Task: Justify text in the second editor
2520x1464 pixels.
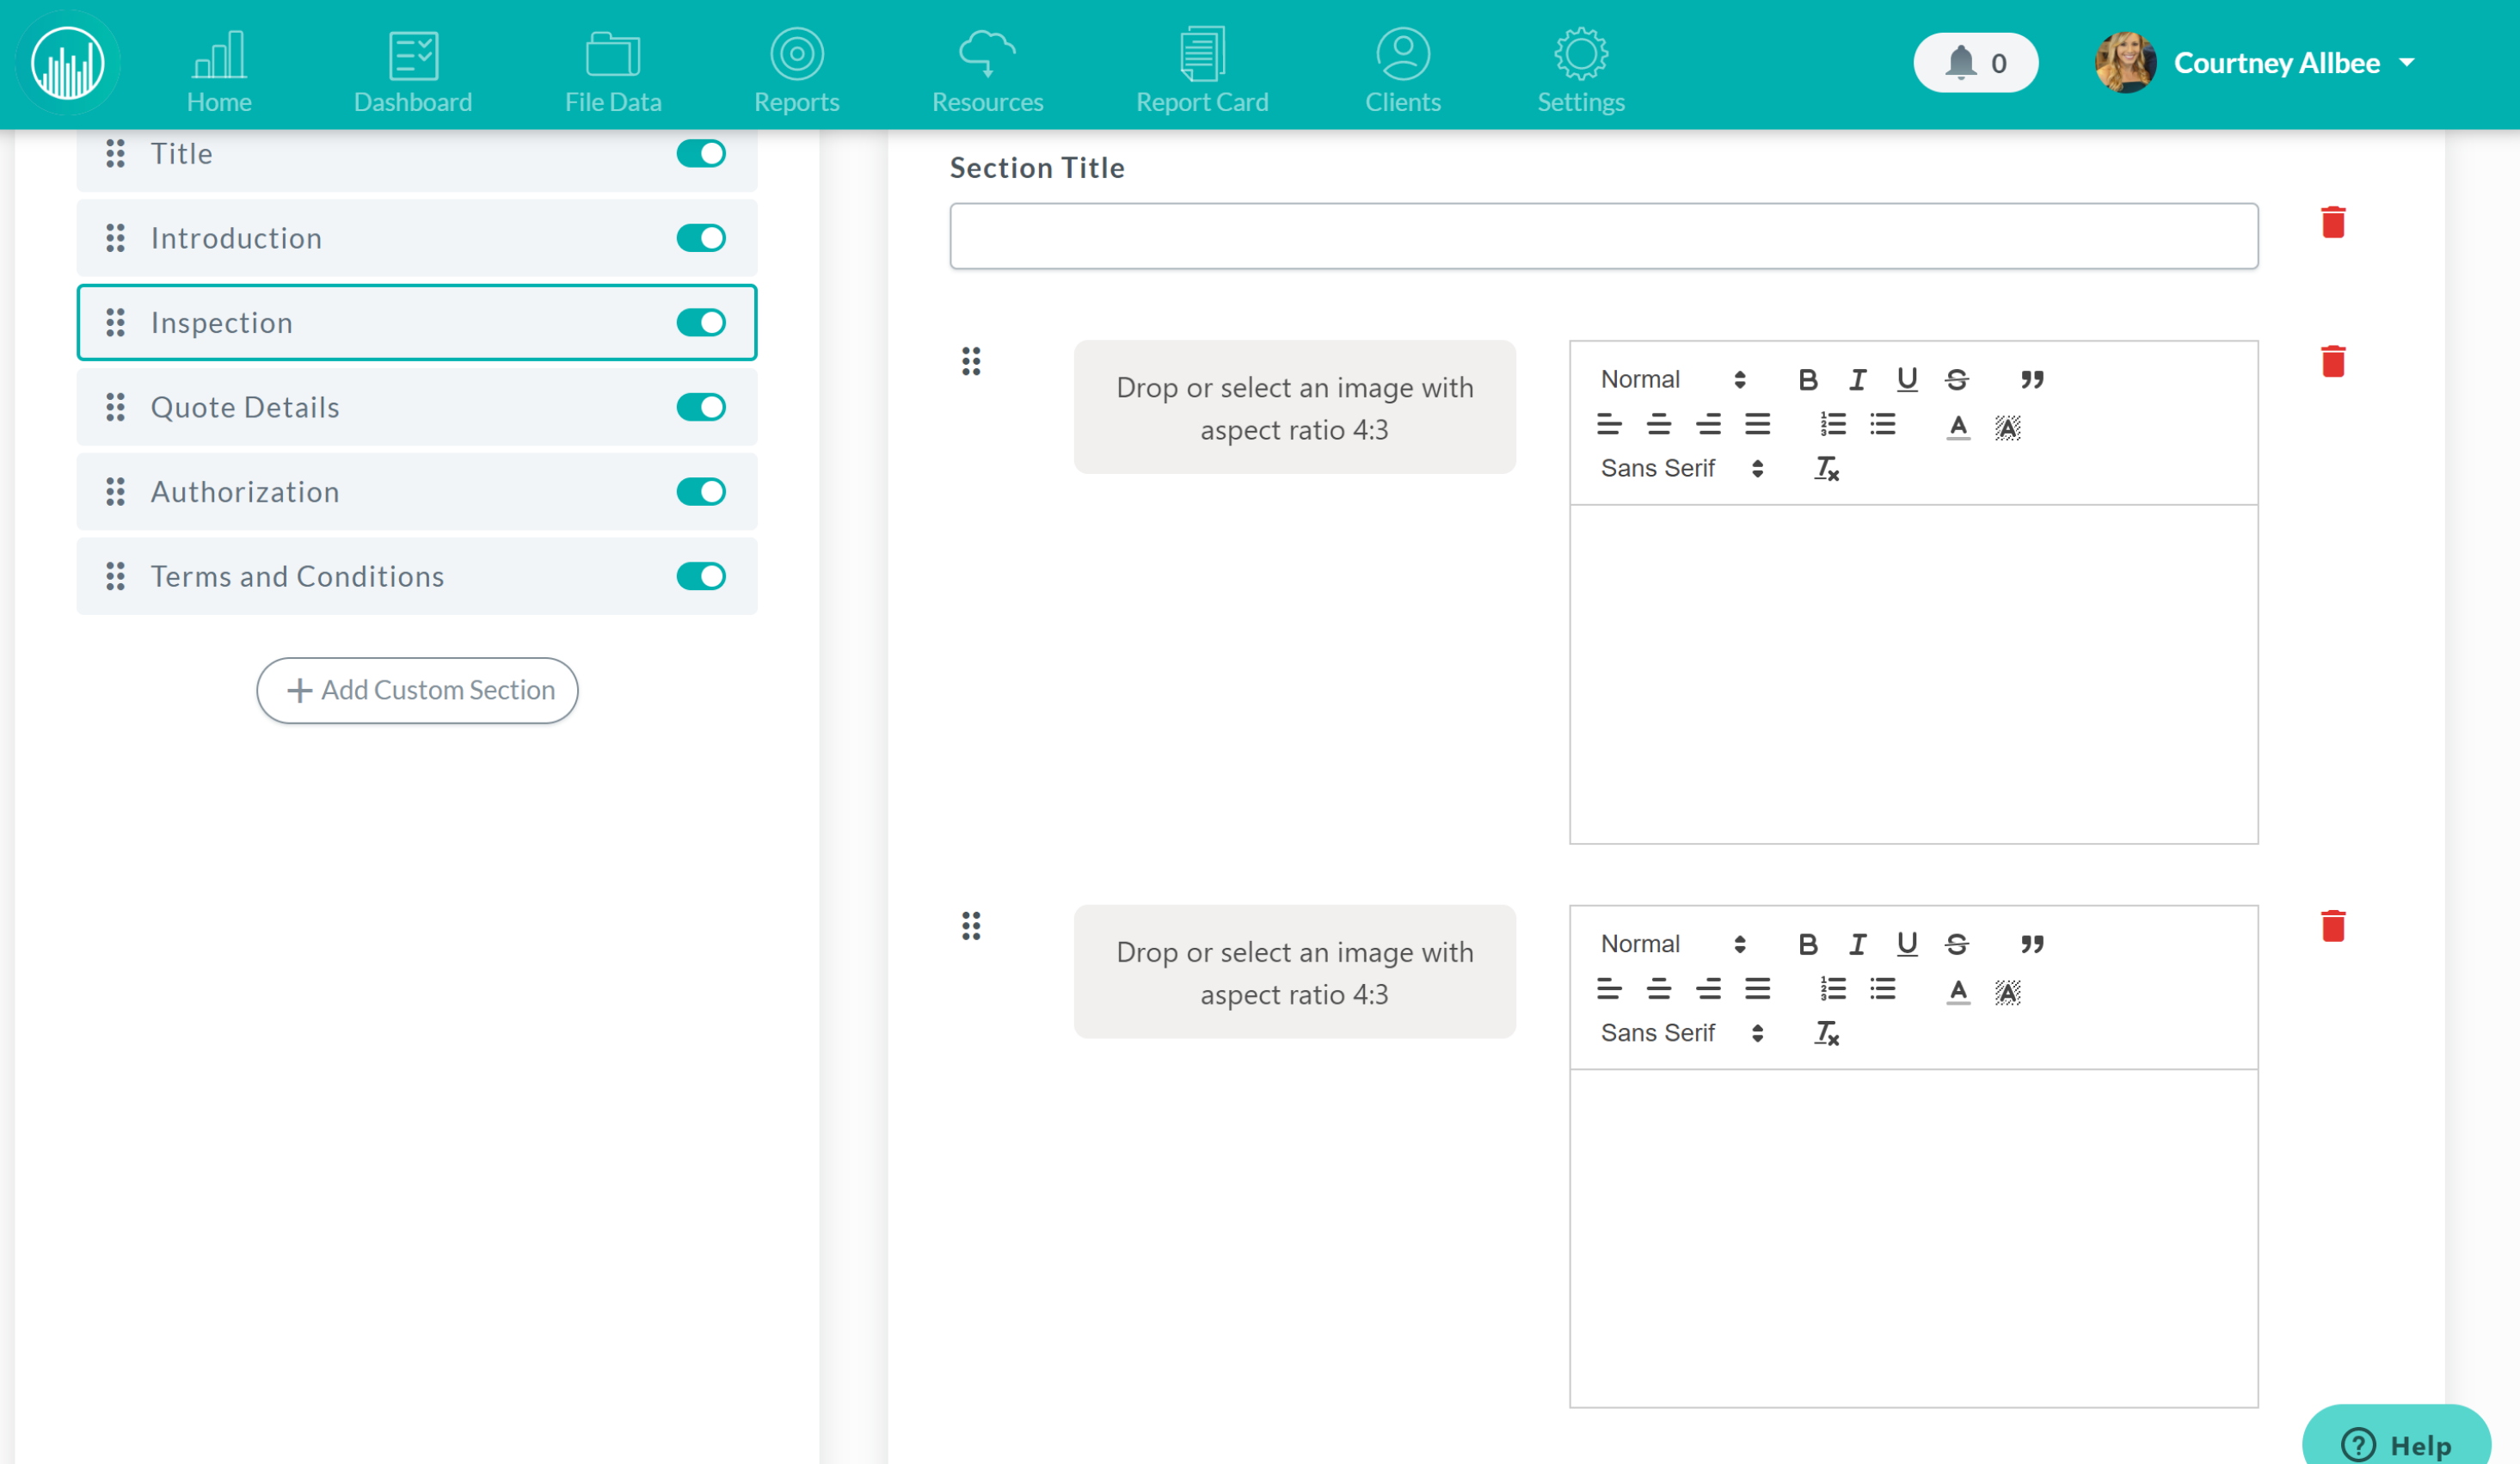Action: (x=1758, y=990)
